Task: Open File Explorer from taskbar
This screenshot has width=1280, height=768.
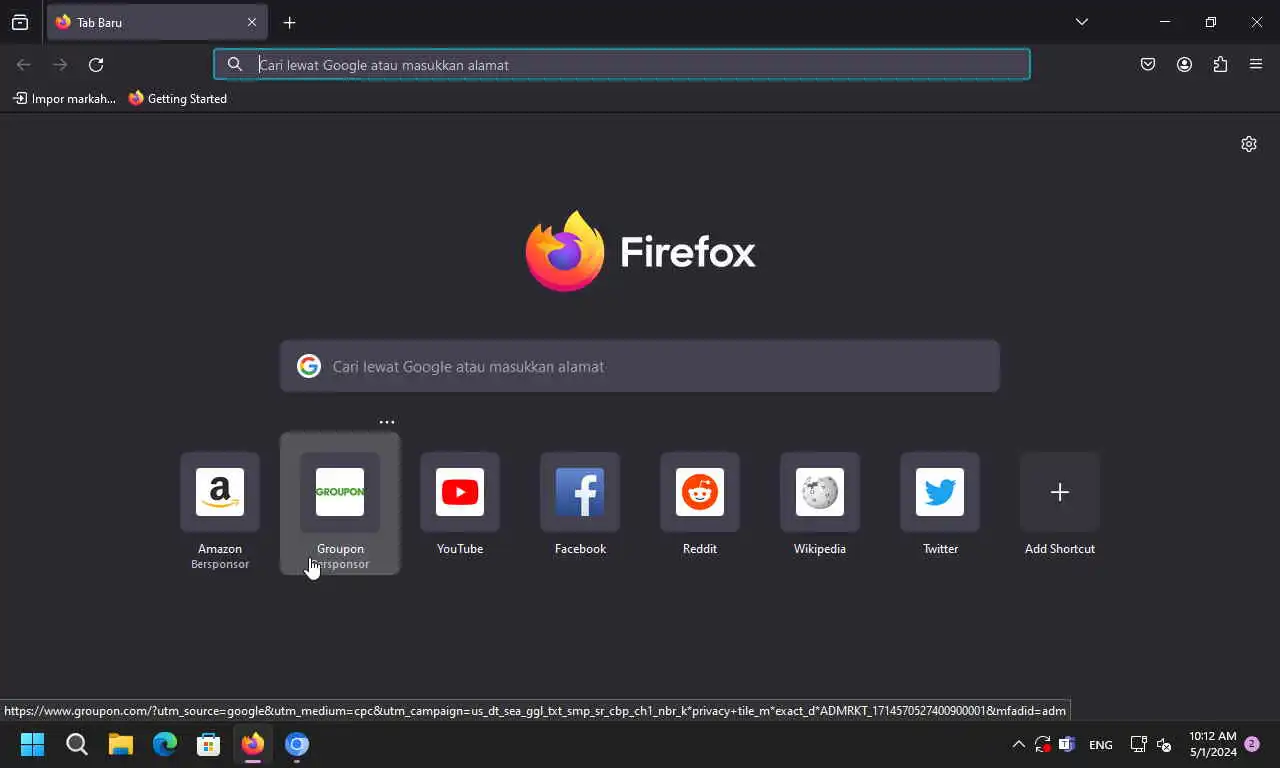Action: (121, 744)
